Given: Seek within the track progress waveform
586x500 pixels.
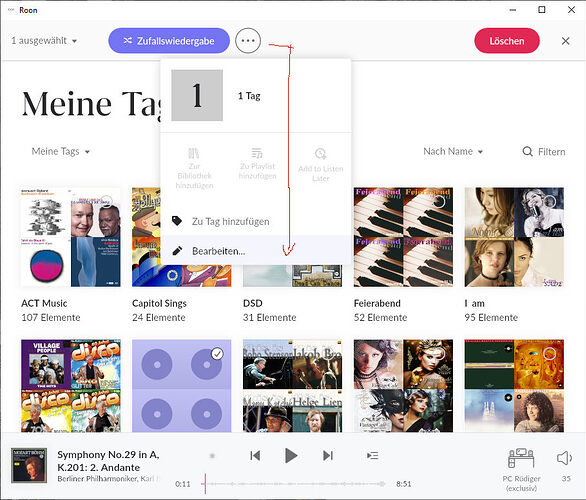Looking at the screenshot, I should (x=293, y=484).
